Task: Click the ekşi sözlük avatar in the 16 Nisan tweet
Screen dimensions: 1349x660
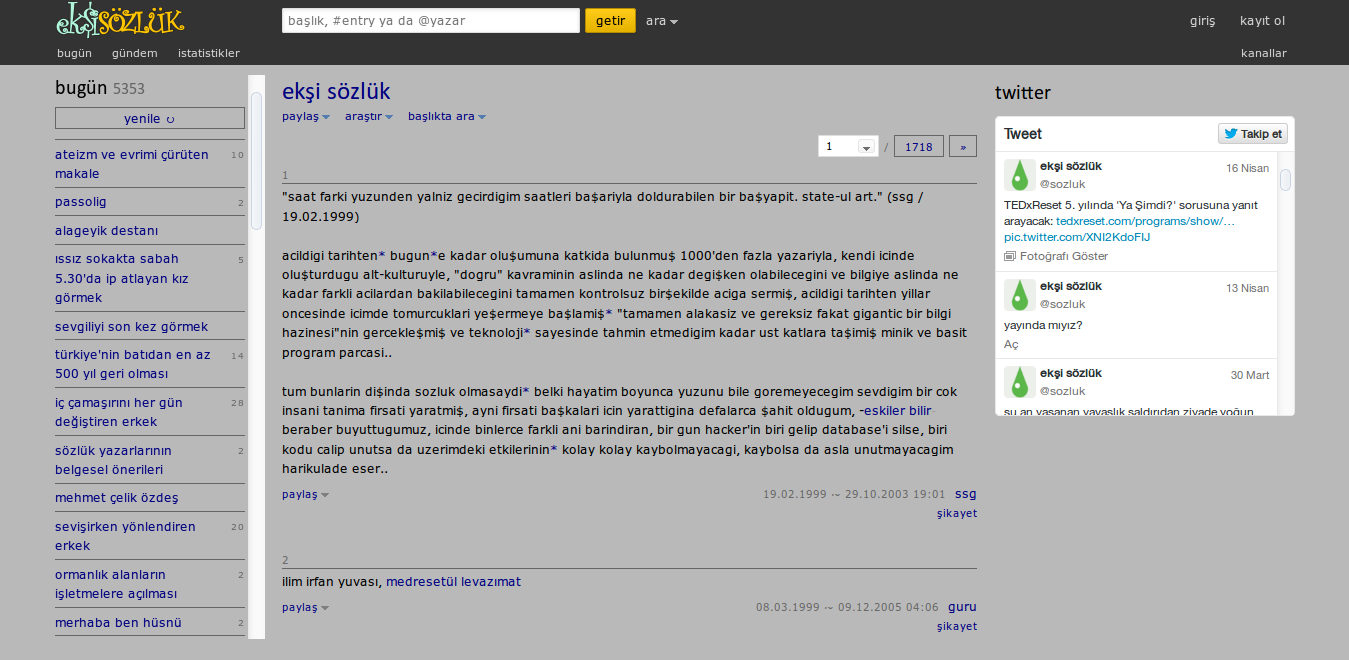Action: click(x=1020, y=175)
